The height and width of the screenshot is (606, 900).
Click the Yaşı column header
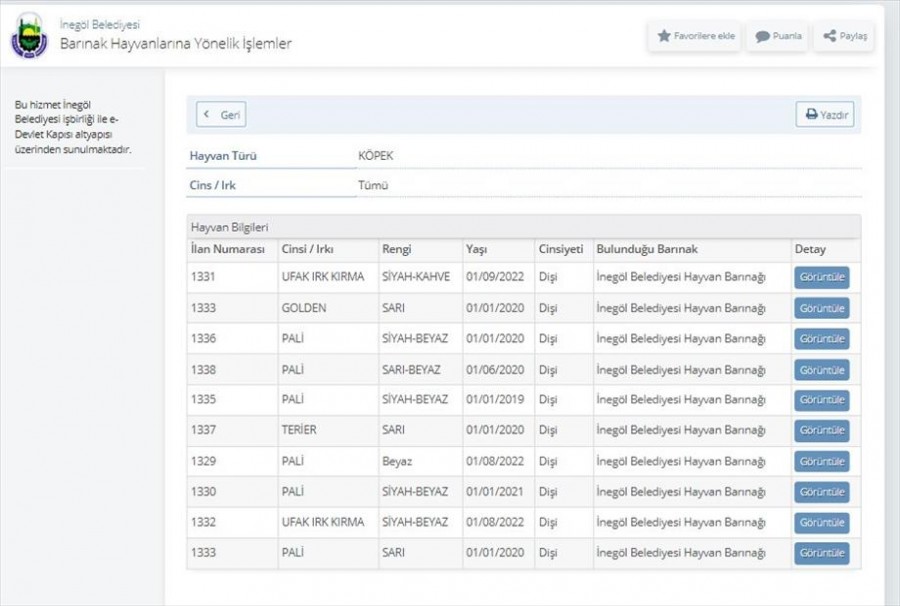pyautogui.click(x=476, y=249)
